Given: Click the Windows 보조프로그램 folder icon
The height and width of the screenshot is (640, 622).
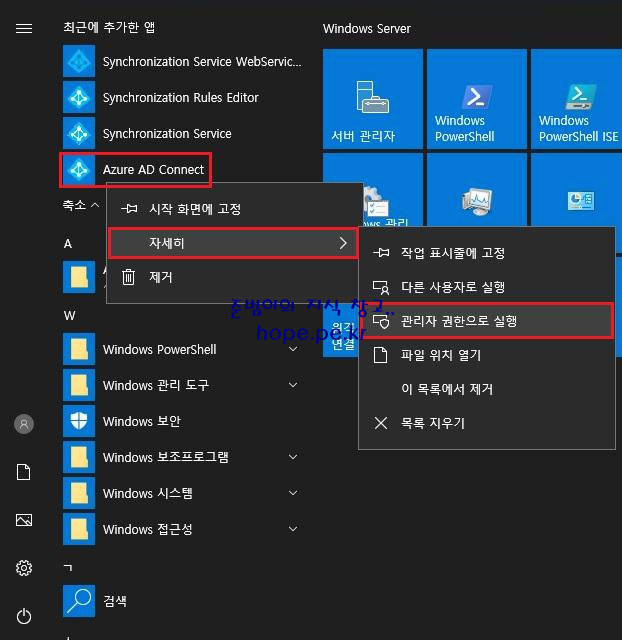Looking at the screenshot, I should (79, 457).
